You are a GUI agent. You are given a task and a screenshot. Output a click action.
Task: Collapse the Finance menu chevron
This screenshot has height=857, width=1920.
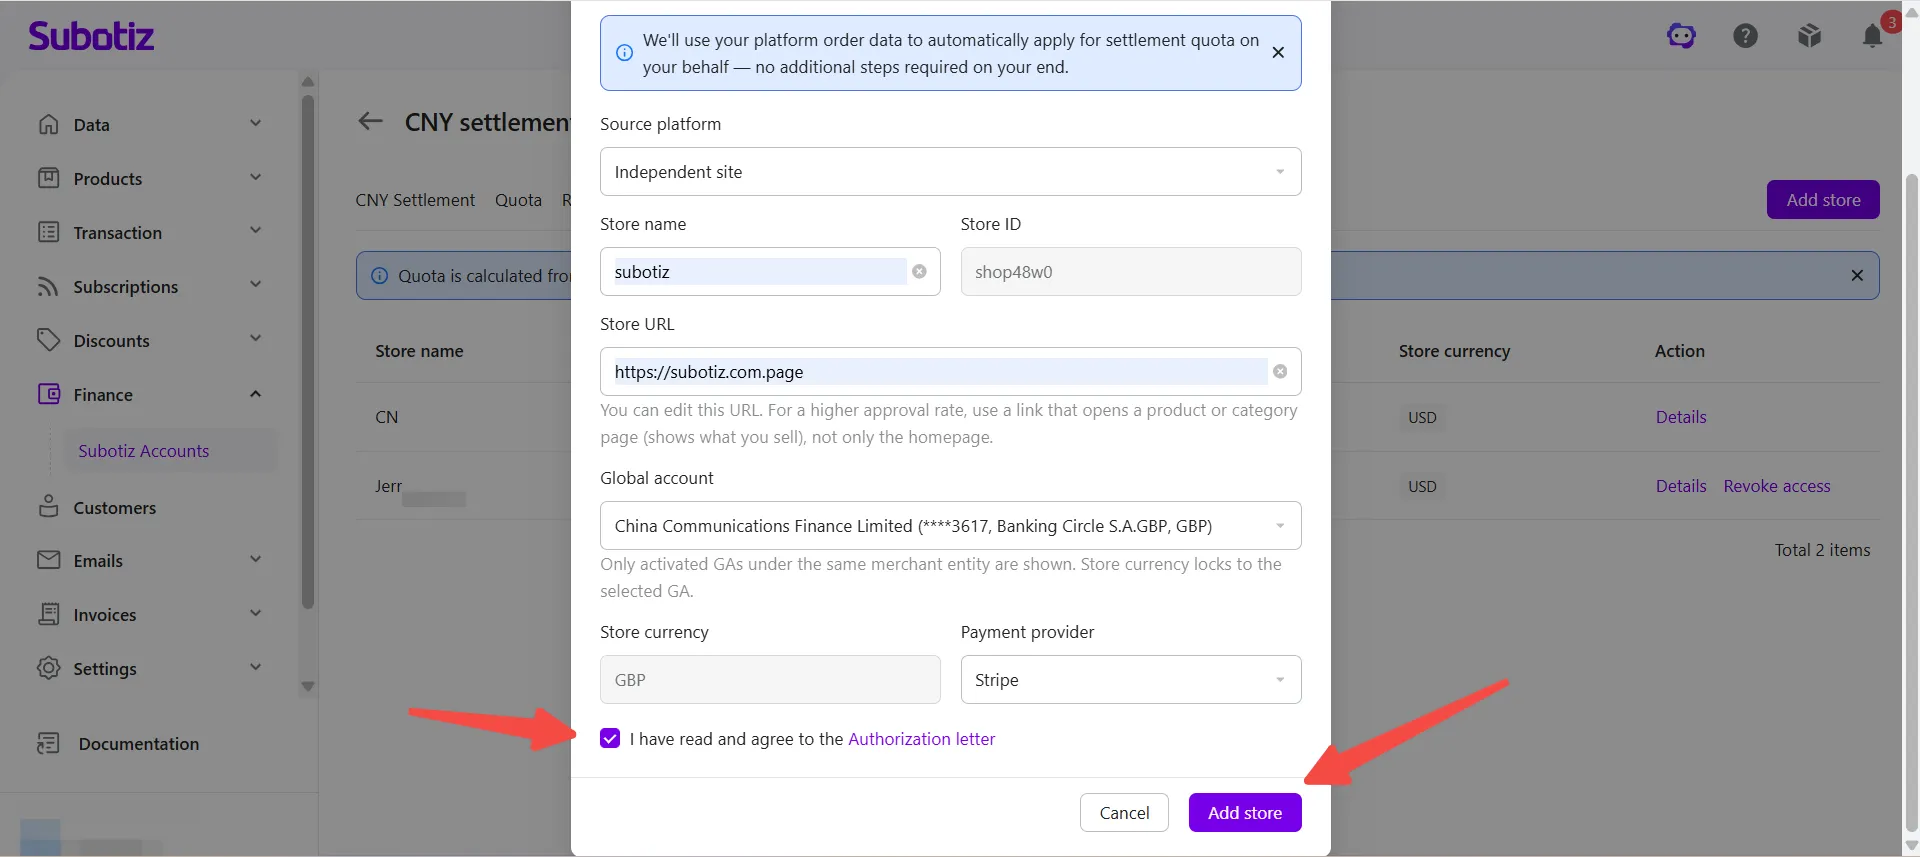point(255,393)
